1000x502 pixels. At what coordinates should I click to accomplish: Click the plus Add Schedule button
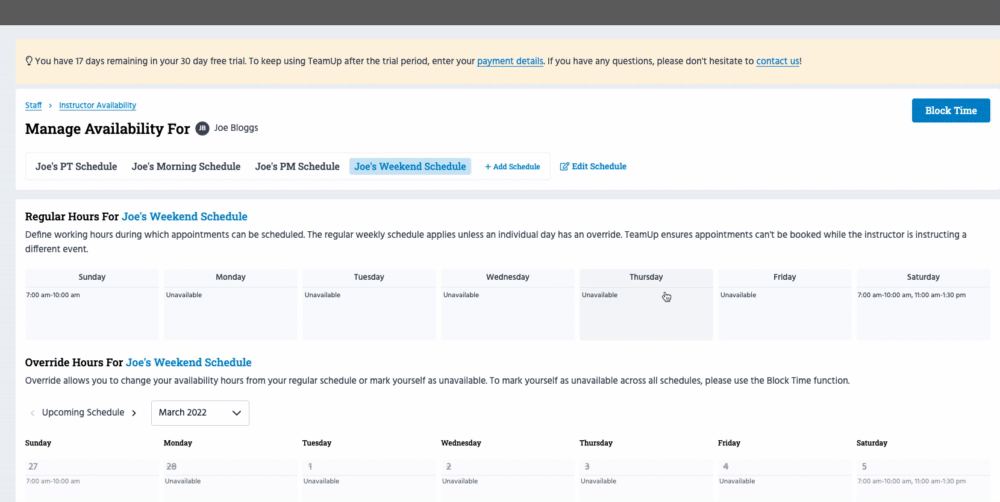point(512,167)
